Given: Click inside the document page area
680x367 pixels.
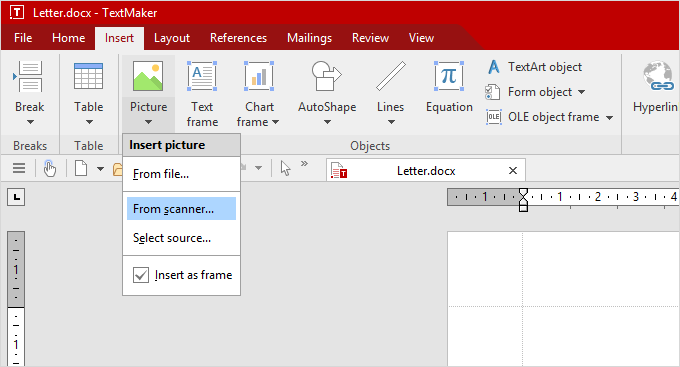Looking at the screenshot, I should tap(563, 298).
